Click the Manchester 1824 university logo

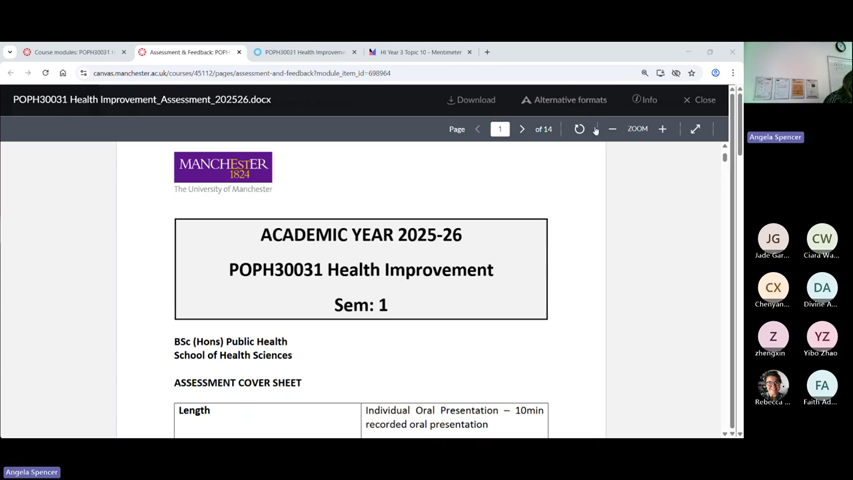click(223, 167)
